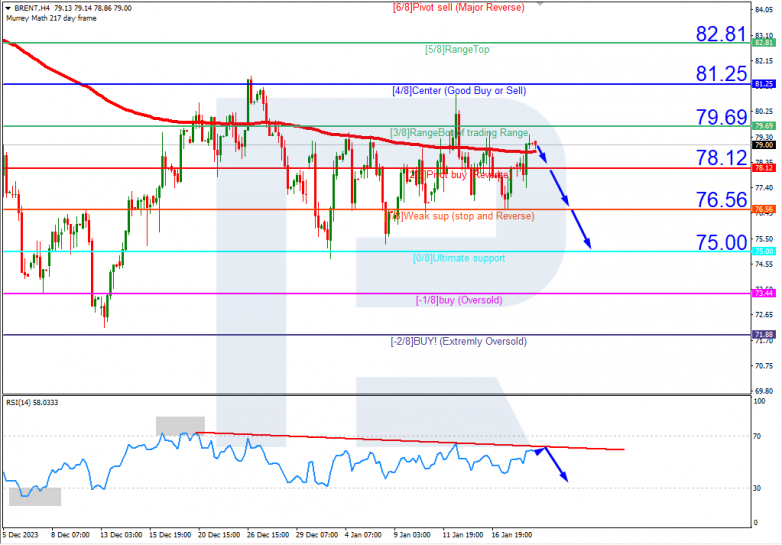Click the large 79.69 price annotation

click(x=721, y=117)
